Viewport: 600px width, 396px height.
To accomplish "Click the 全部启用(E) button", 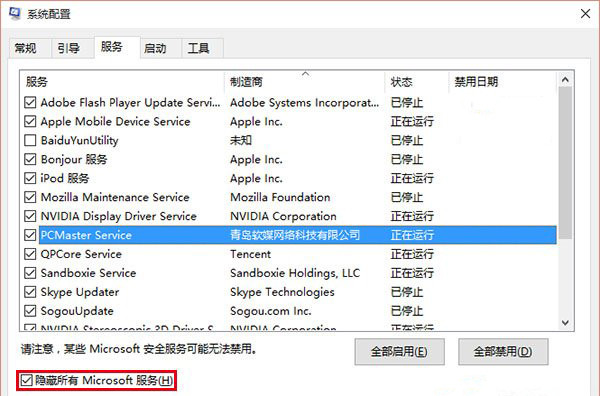I will point(399,351).
